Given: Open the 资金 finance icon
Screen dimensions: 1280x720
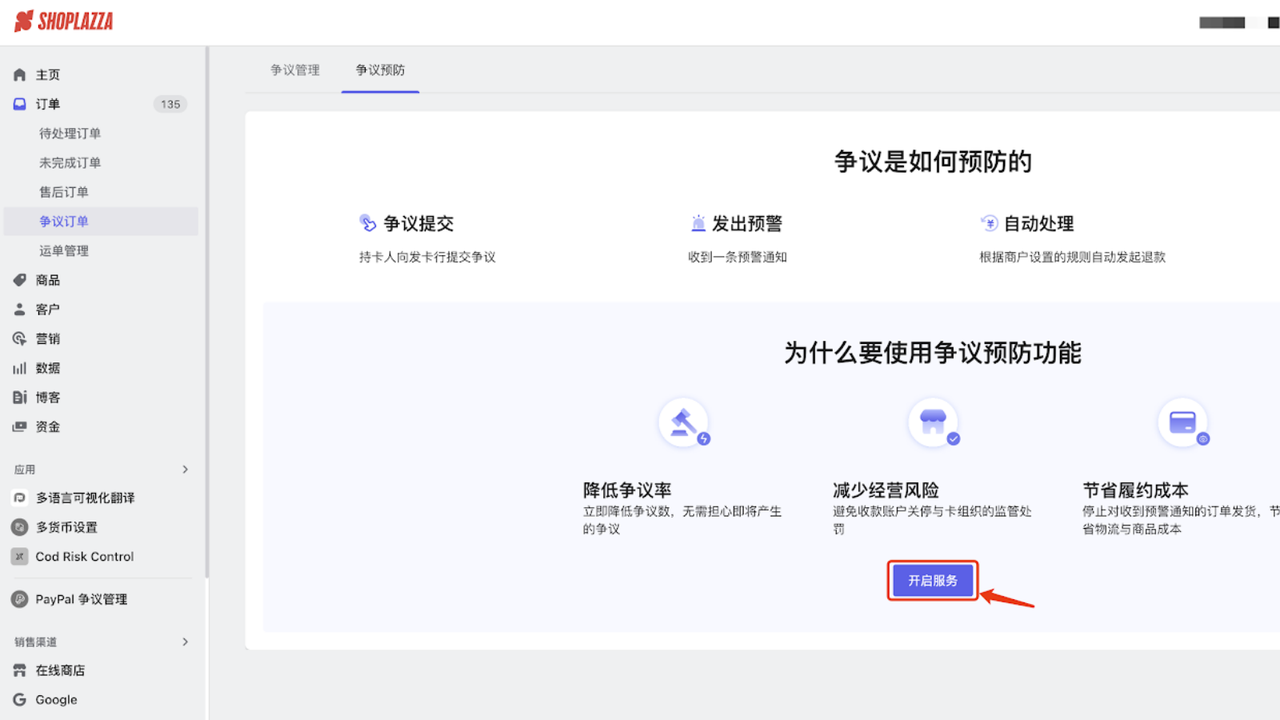Looking at the screenshot, I should click(x=19, y=426).
